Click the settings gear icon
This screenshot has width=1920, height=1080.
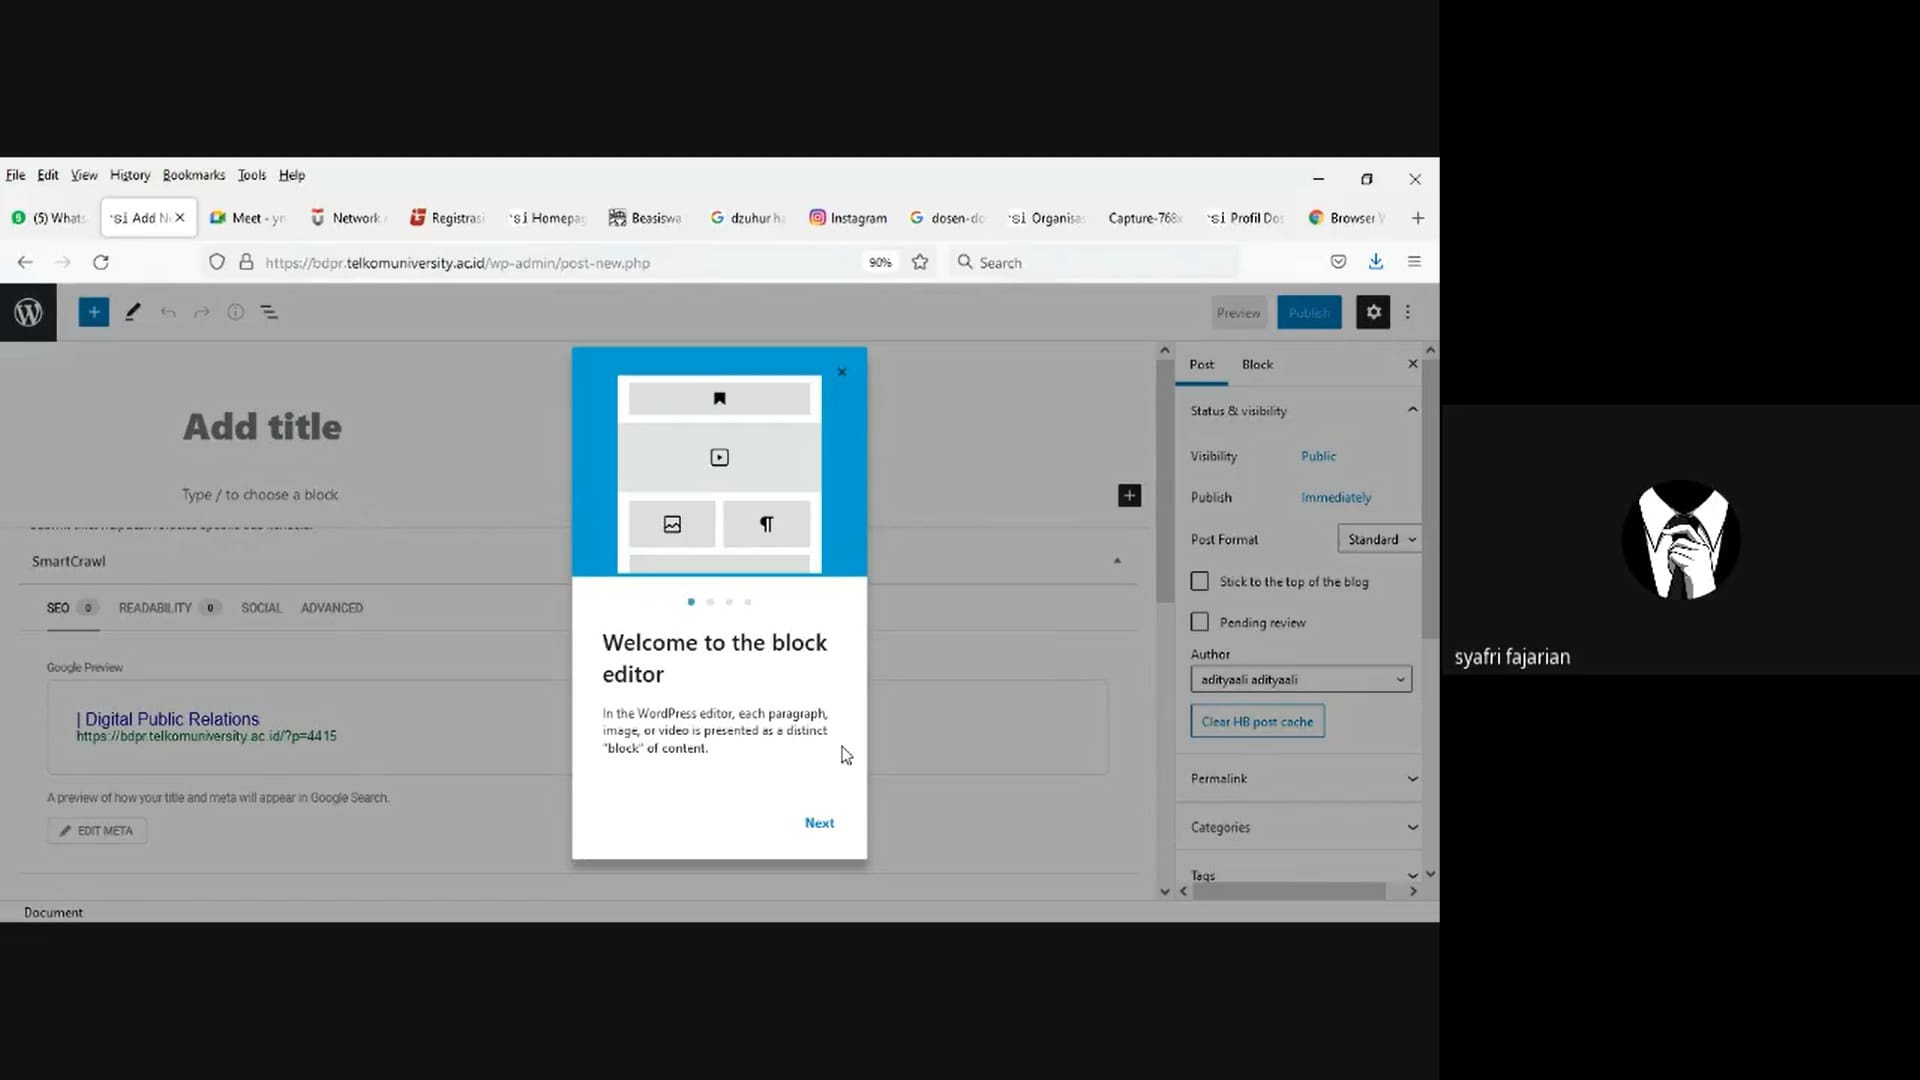tap(1373, 312)
